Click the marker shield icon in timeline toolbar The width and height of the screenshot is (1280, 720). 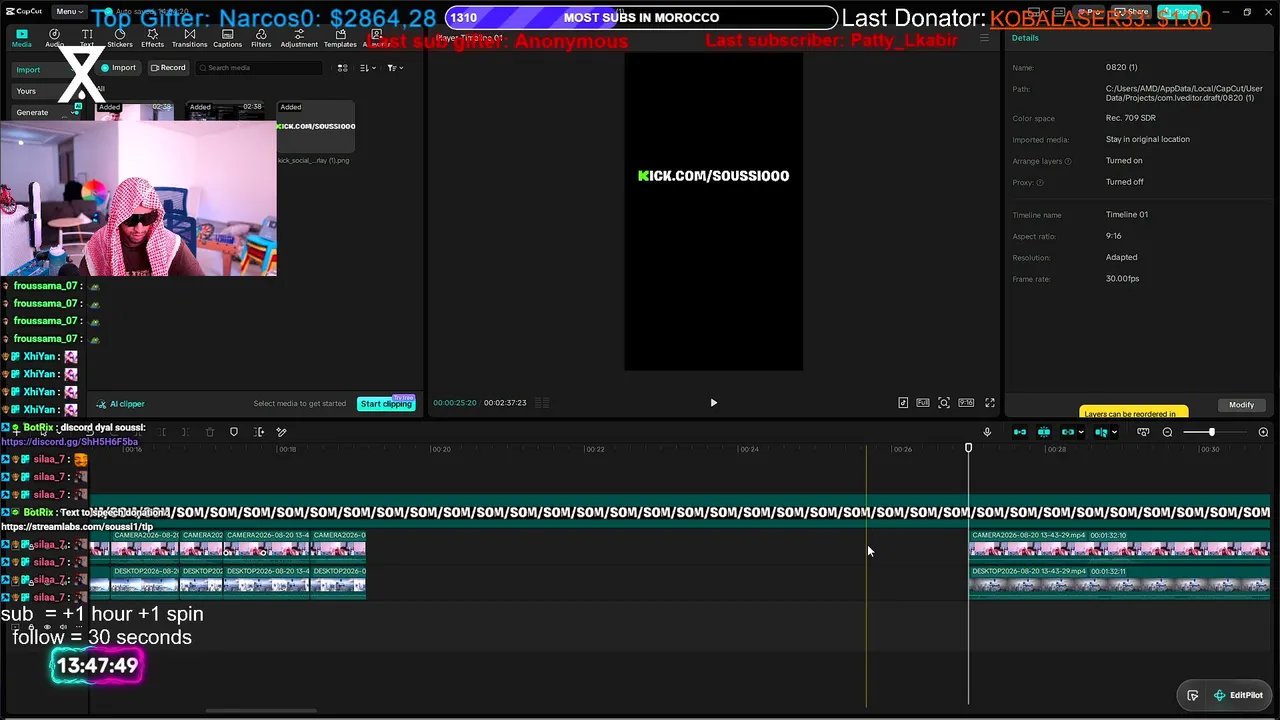point(234,432)
